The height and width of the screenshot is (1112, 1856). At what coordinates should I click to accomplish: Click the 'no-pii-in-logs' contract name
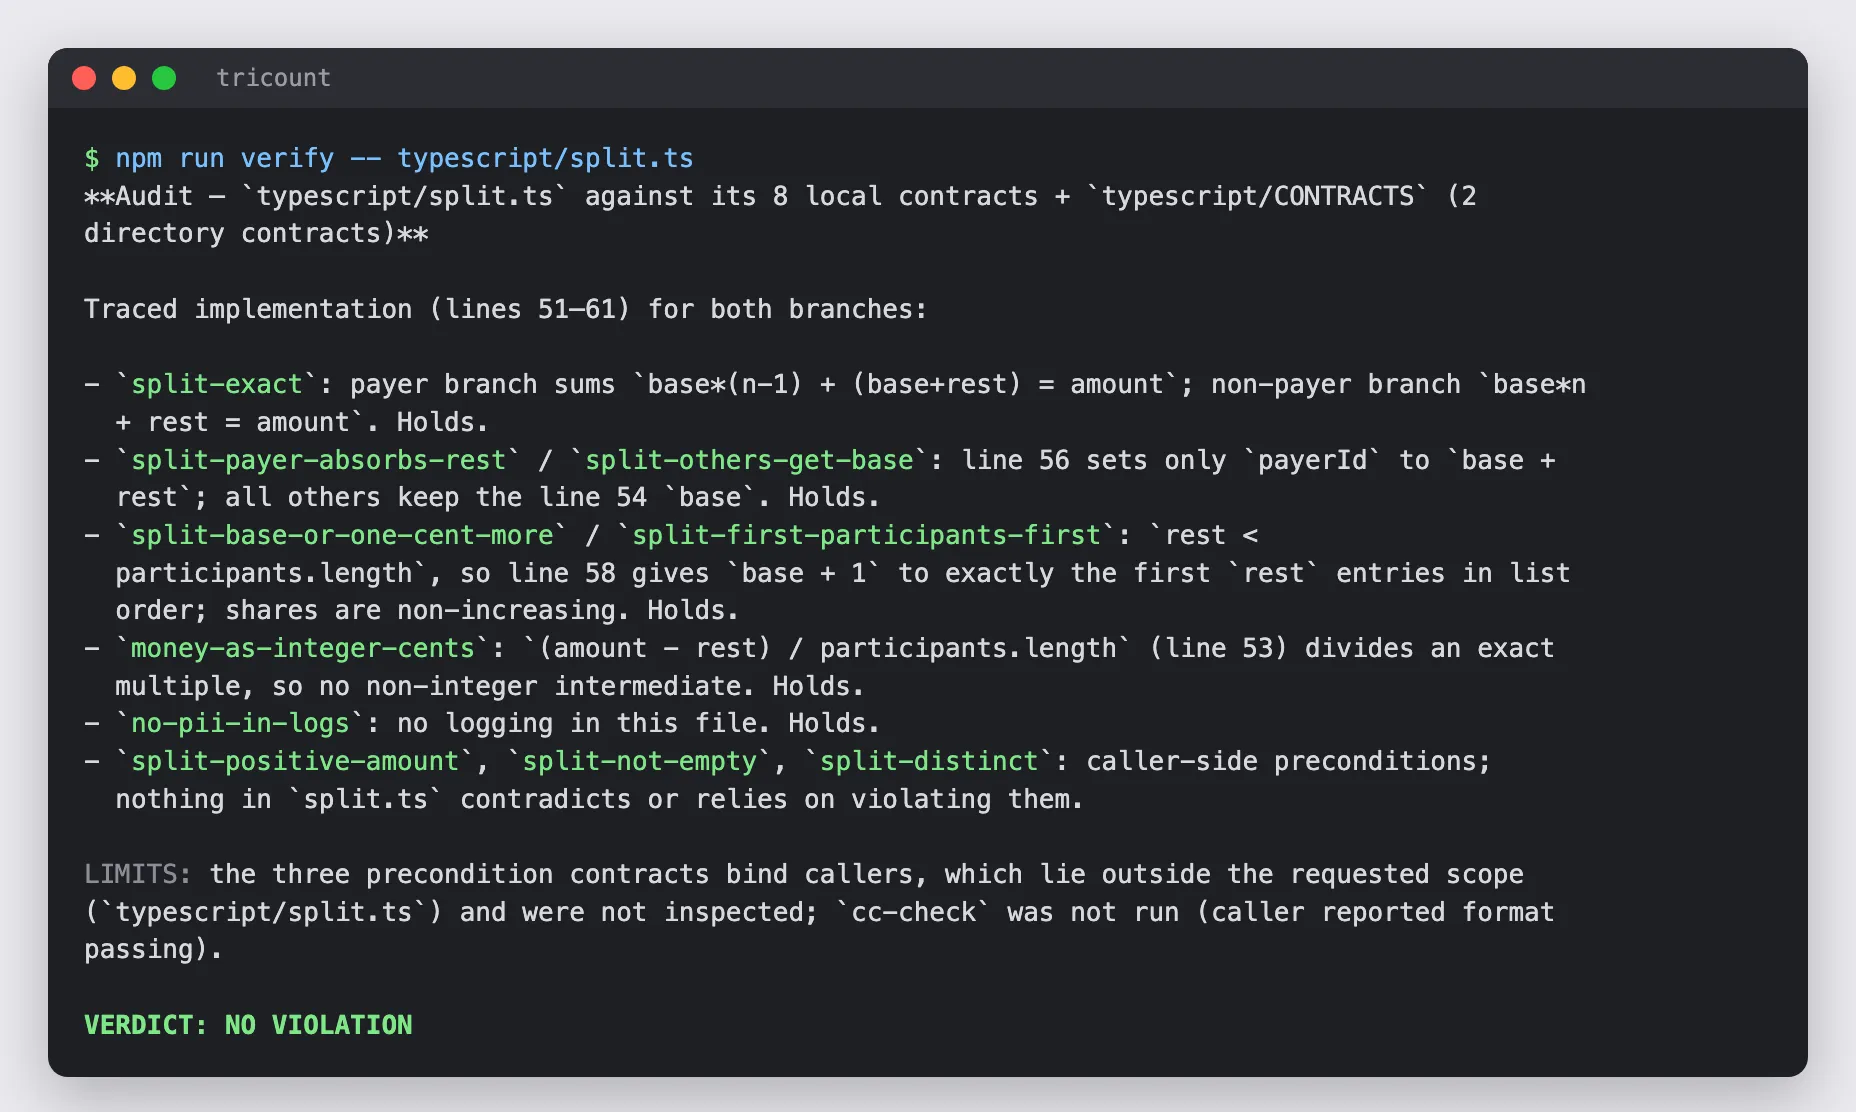click(240, 723)
